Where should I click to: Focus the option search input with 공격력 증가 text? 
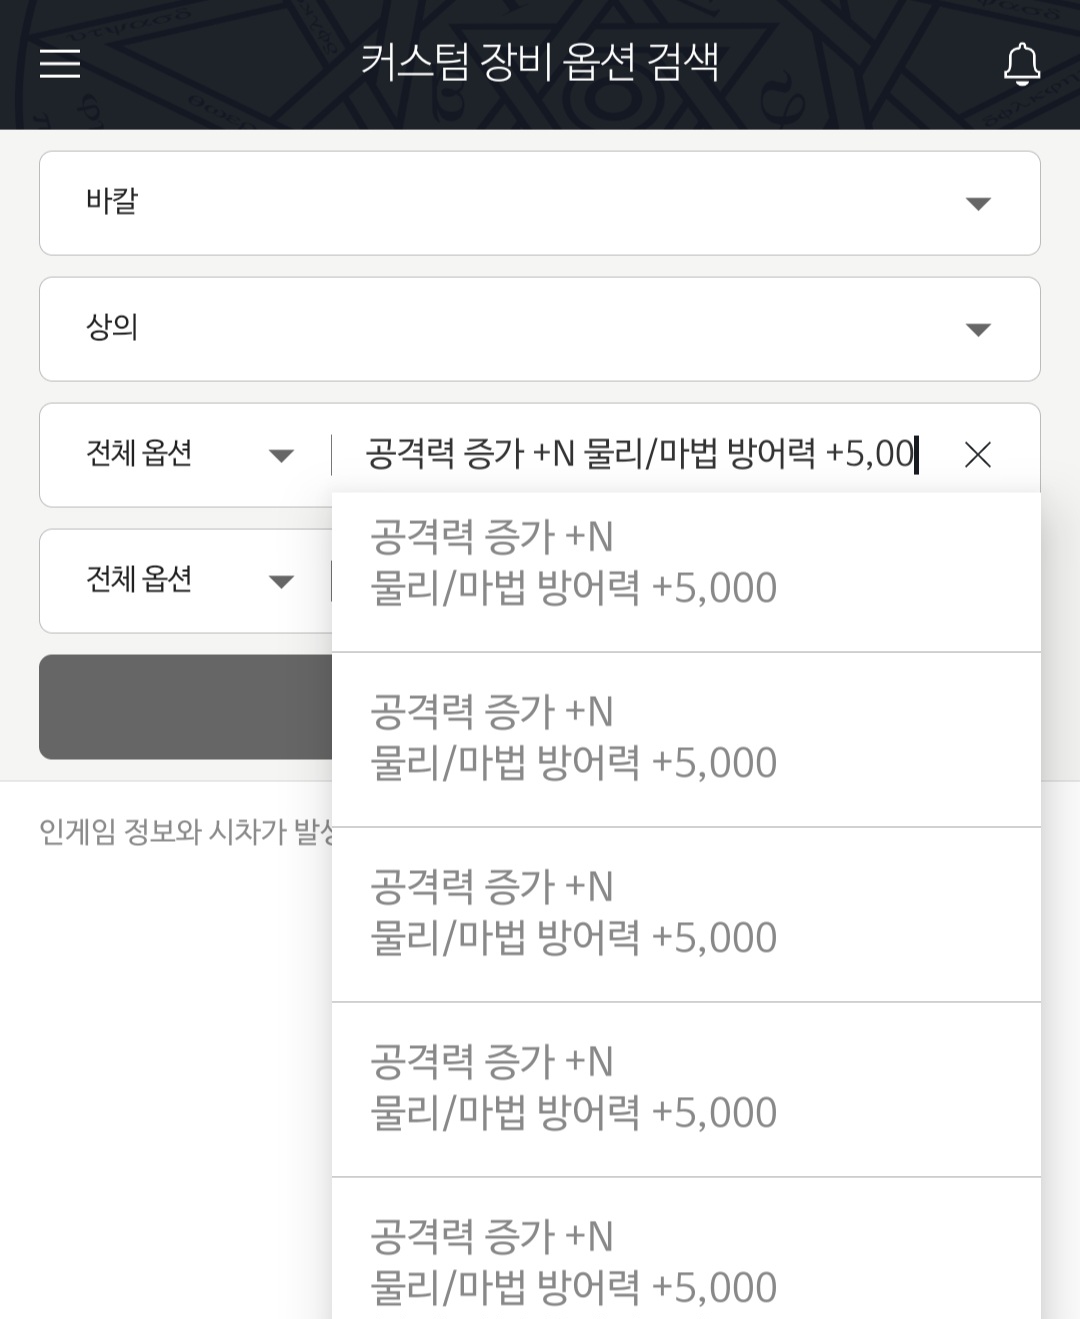(x=640, y=455)
